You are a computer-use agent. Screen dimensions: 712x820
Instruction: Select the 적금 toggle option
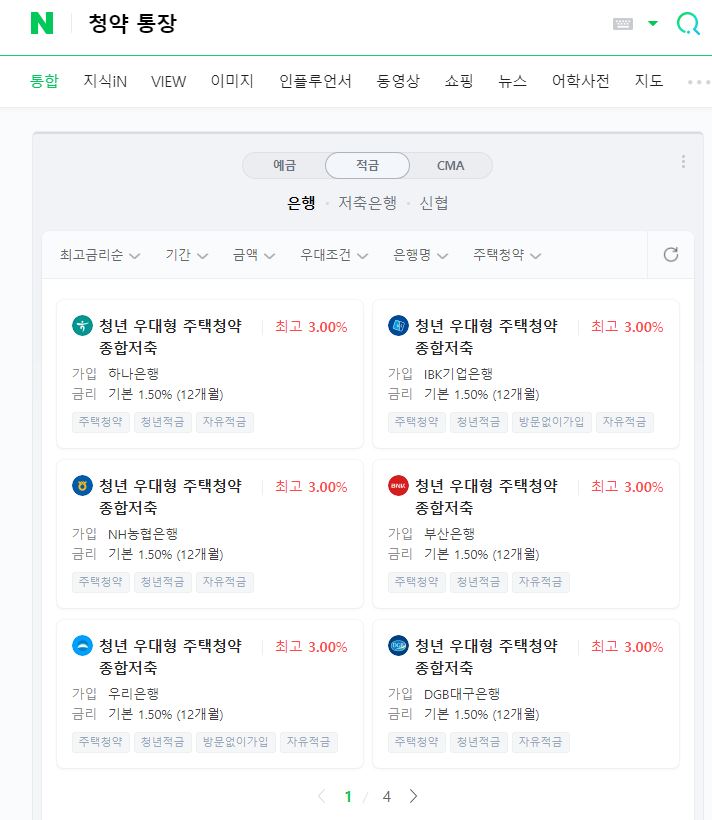[367, 166]
